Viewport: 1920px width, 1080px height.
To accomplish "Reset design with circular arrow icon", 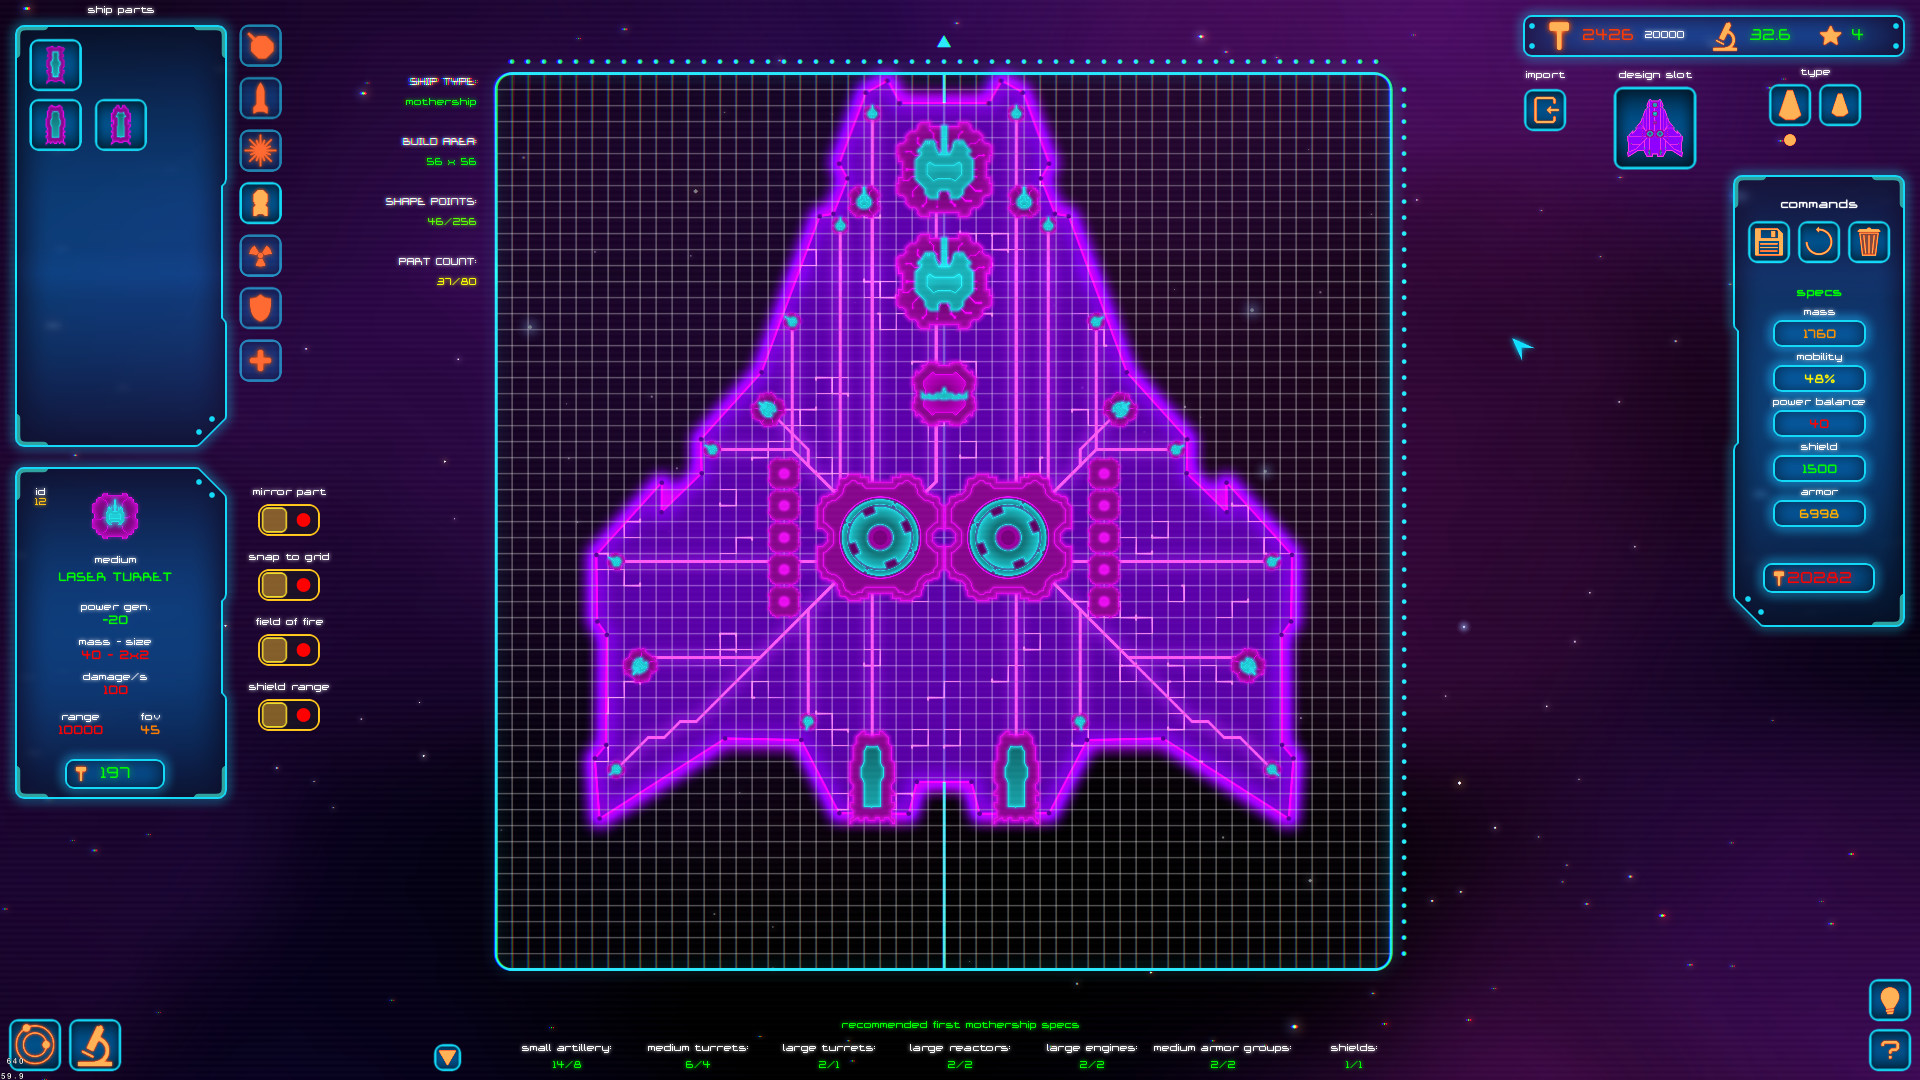I will pyautogui.click(x=1818, y=242).
